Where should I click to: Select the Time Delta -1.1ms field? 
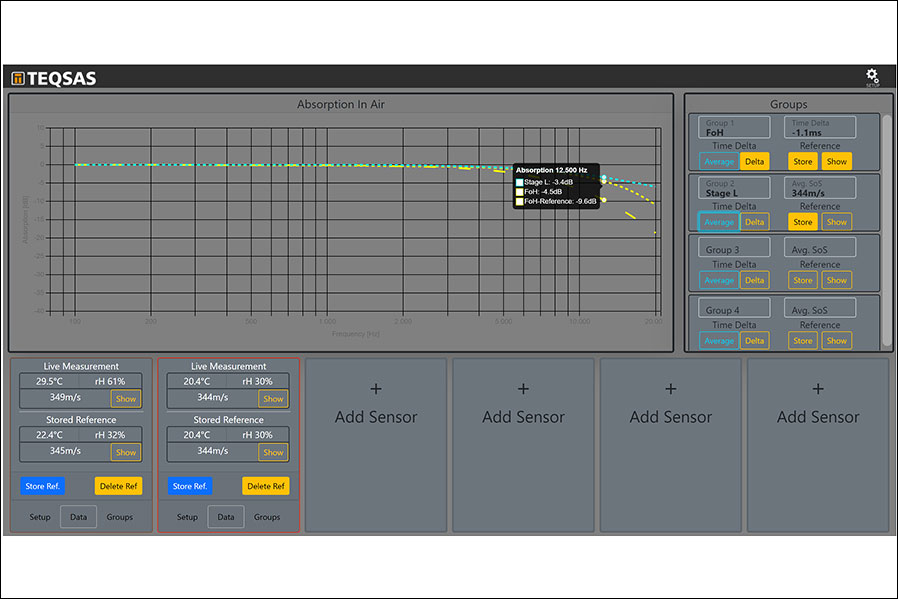[x=820, y=128]
